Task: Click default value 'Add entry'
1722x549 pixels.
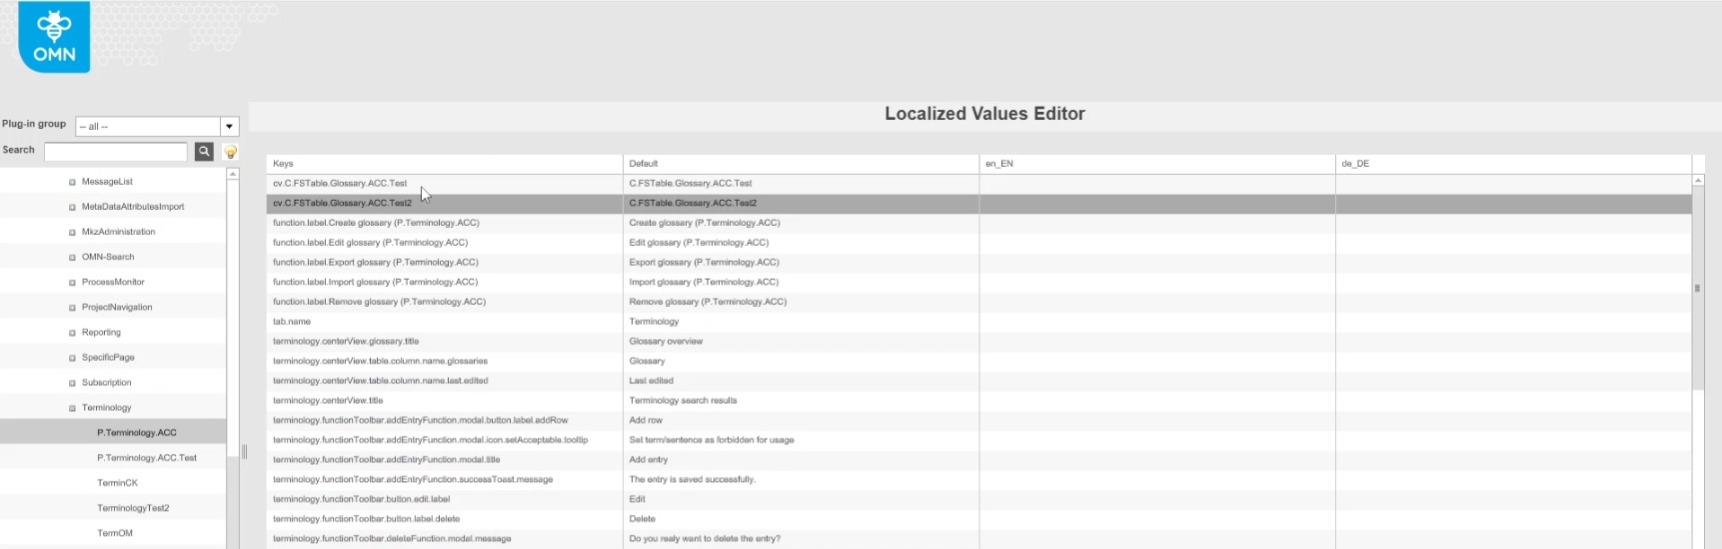Action: 648,459
